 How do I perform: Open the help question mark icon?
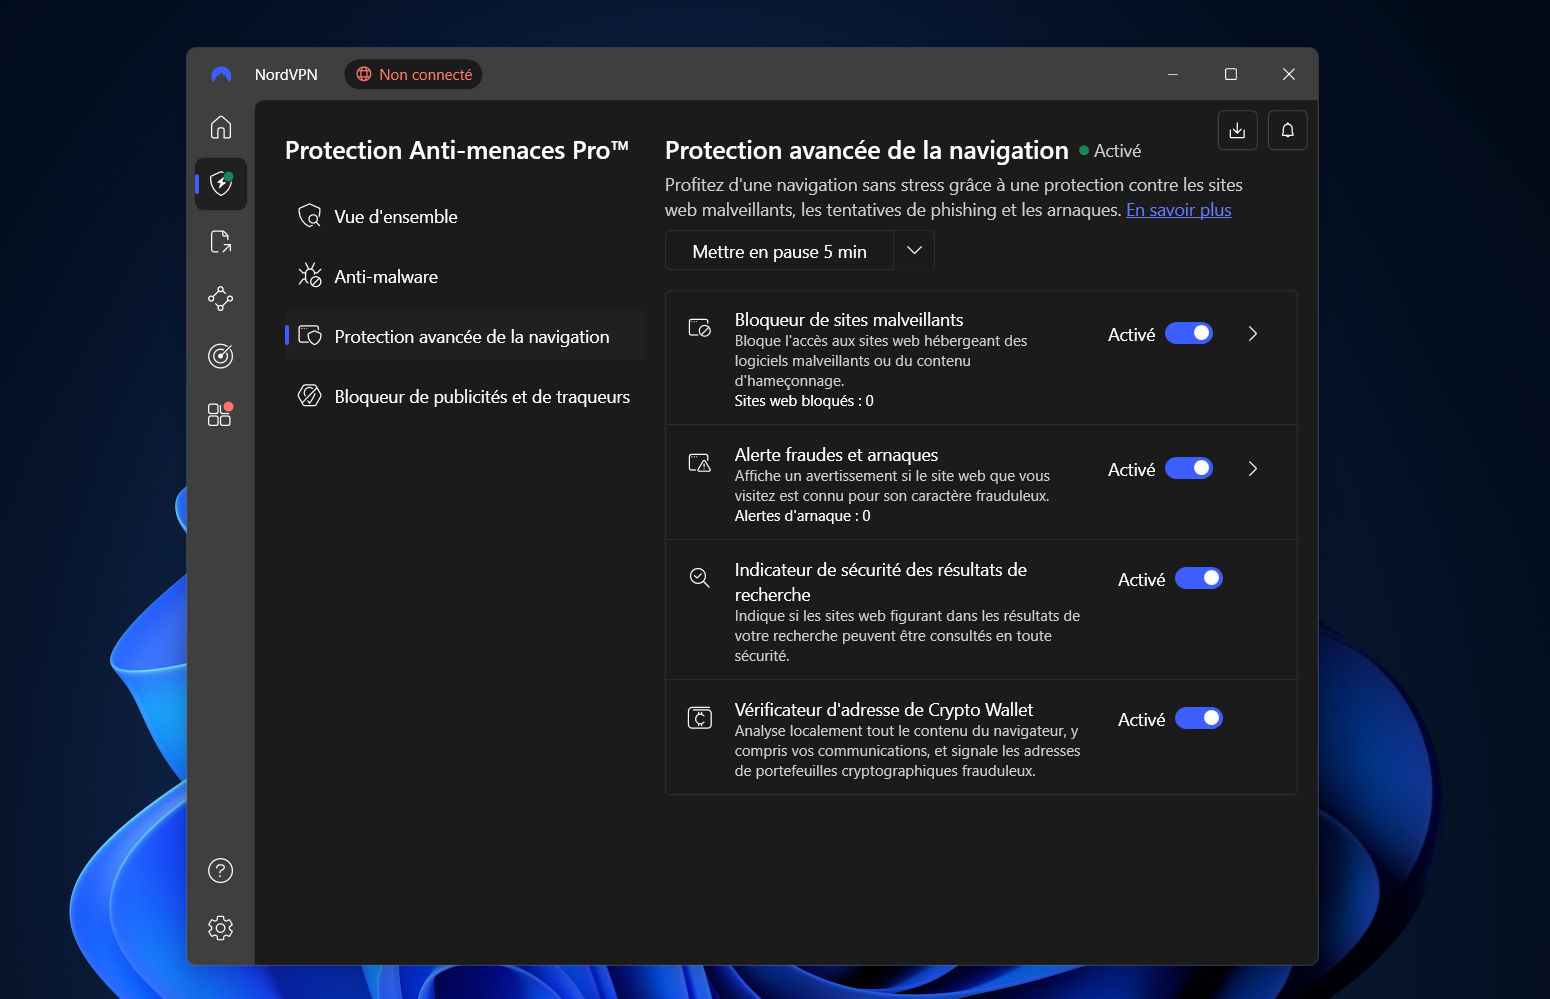[220, 871]
